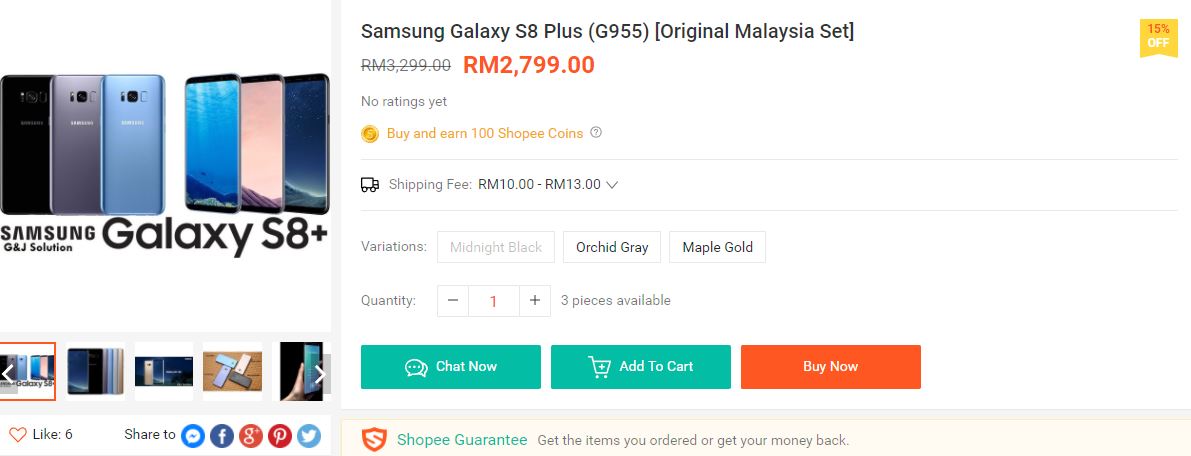This screenshot has width=1191, height=456.
Task: Share listing on Google Plus
Action: [x=251, y=435]
